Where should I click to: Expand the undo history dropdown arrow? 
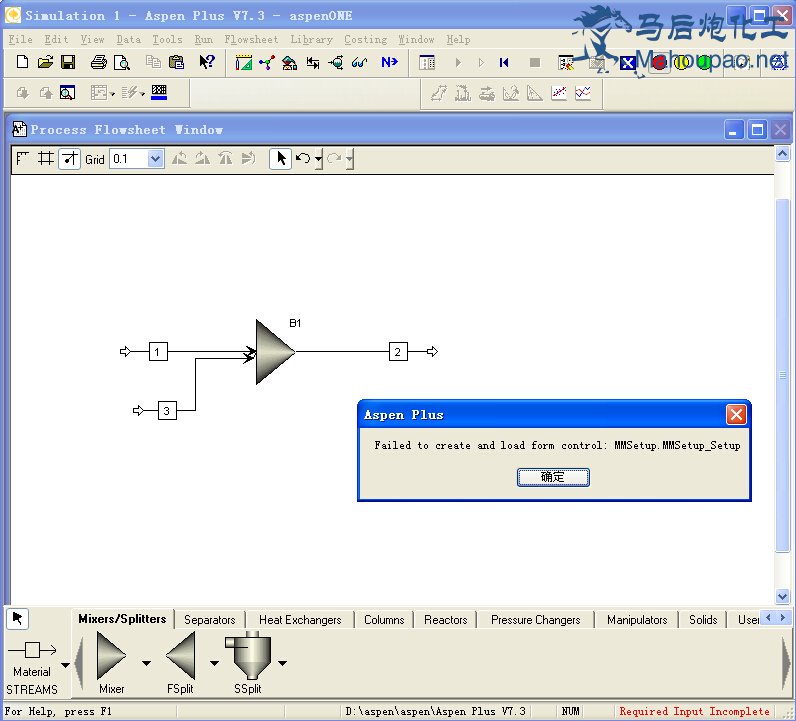point(318,159)
